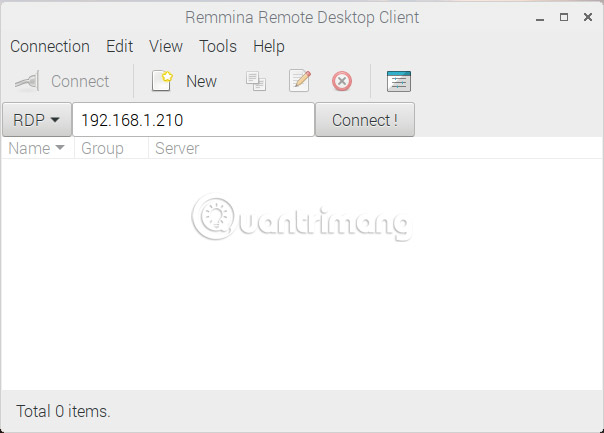Click the 'Total 0 items.' status text
This screenshot has height=433, width=604.
[x=63, y=411]
